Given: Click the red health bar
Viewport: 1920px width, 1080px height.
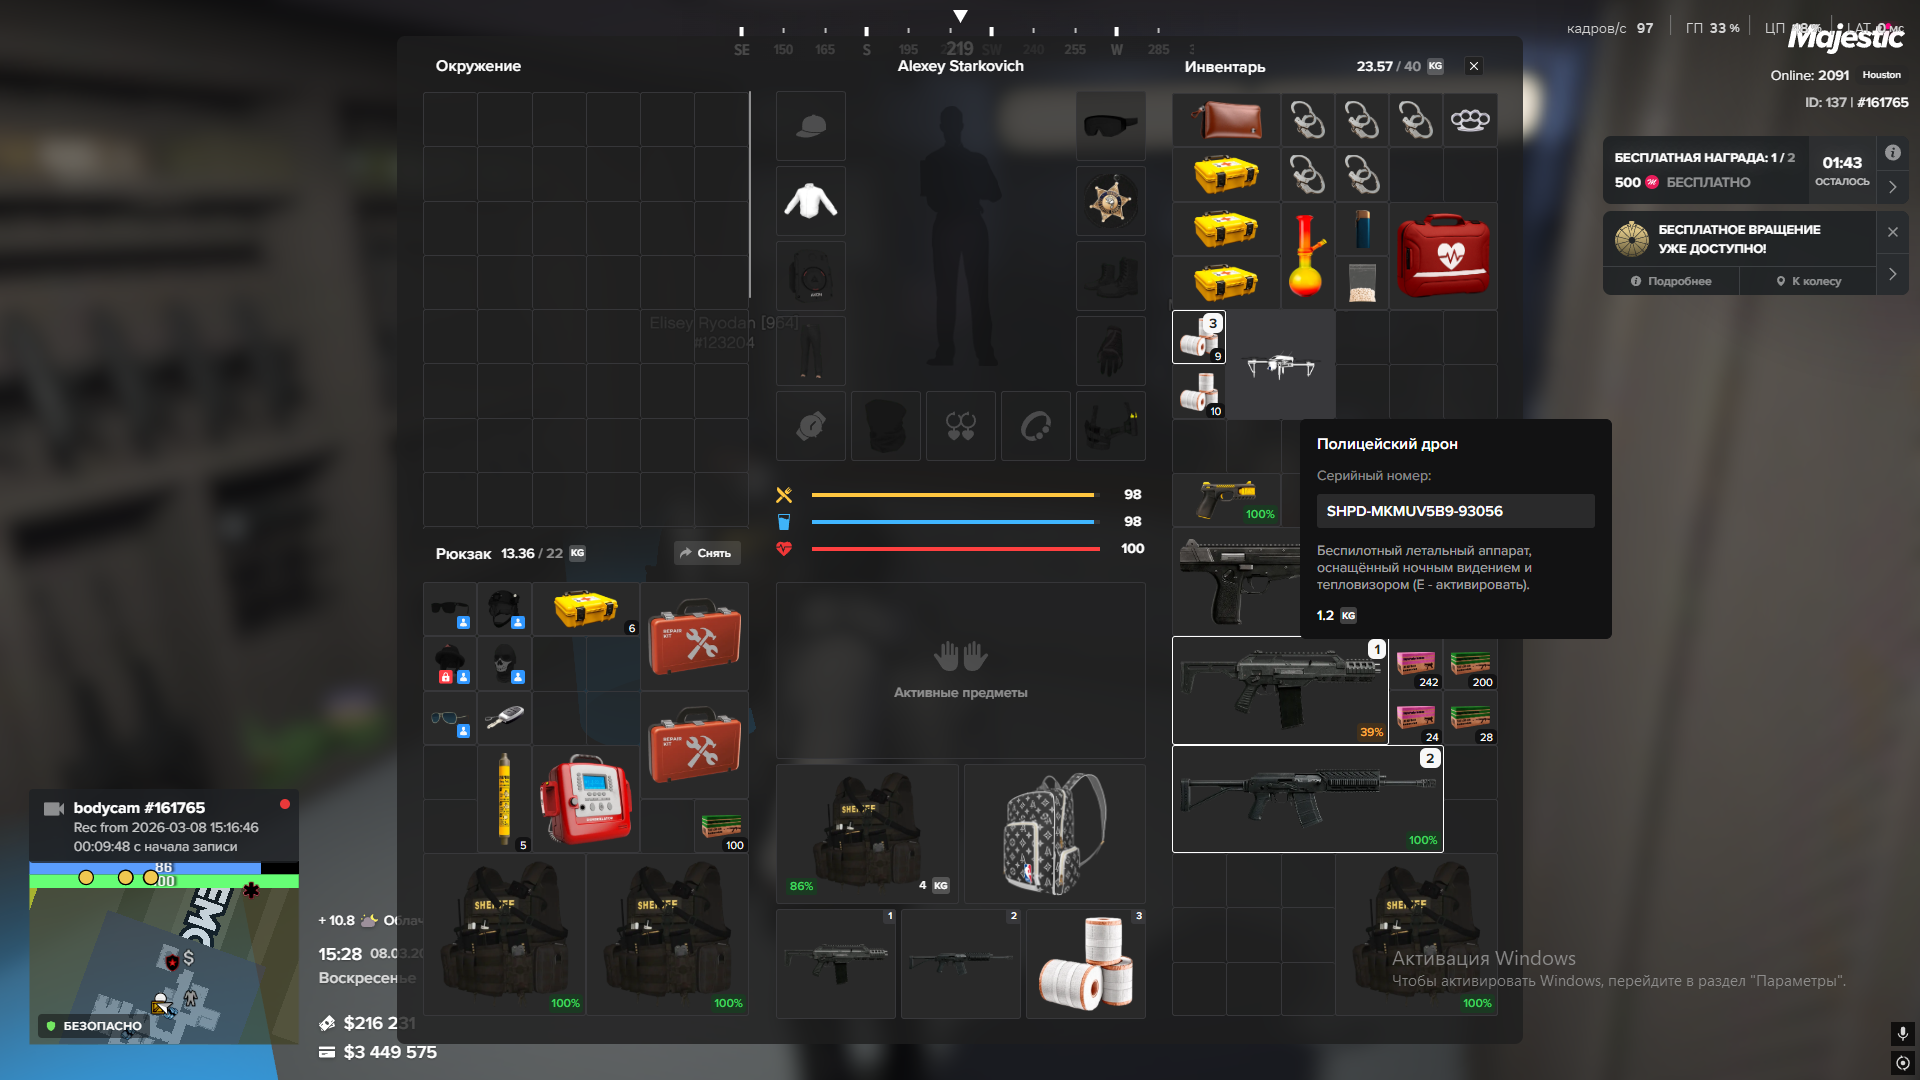Looking at the screenshot, I should coord(955,549).
